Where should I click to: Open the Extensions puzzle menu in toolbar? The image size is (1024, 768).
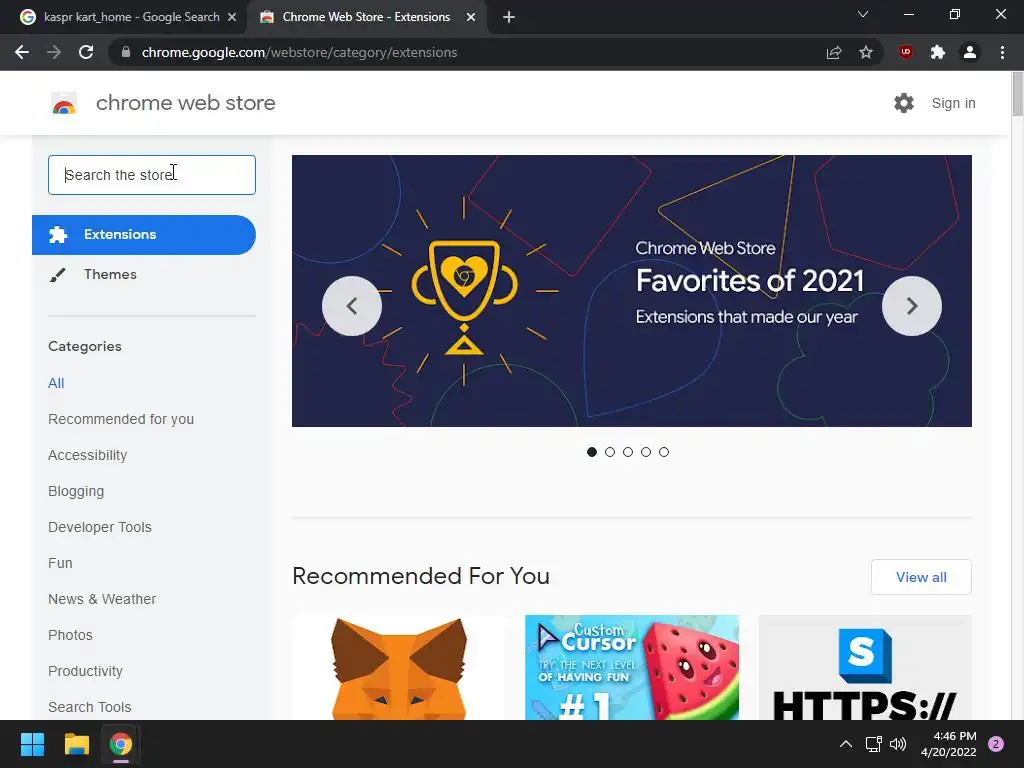coord(938,52)
